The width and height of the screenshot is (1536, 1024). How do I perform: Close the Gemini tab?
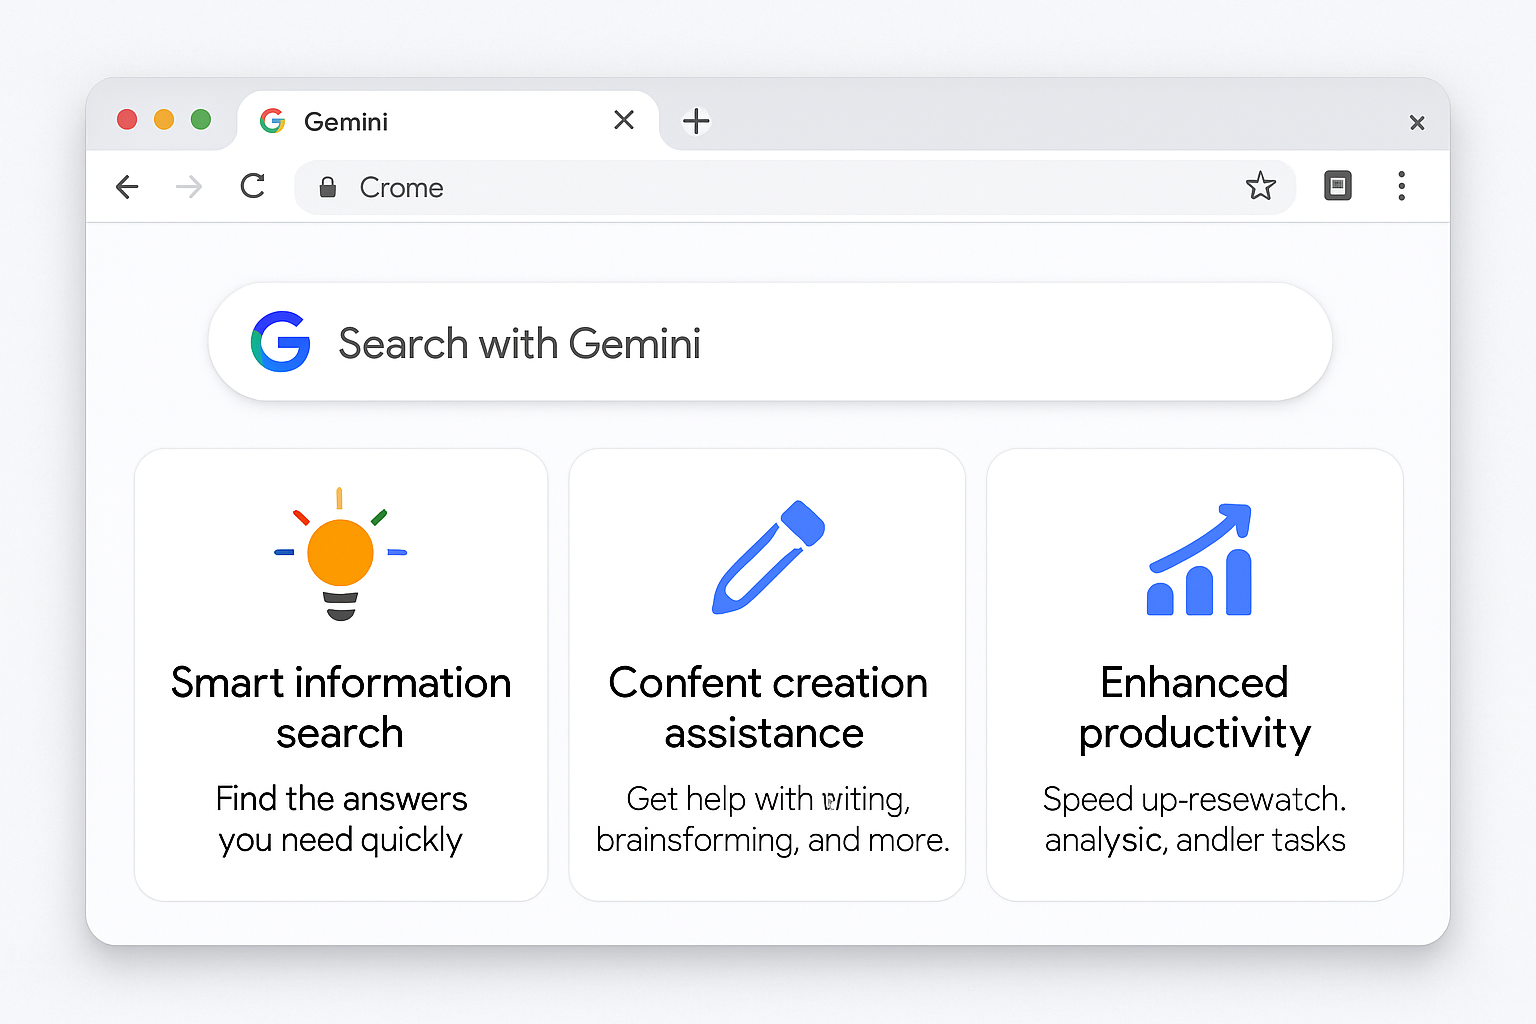tap(624, 120)
